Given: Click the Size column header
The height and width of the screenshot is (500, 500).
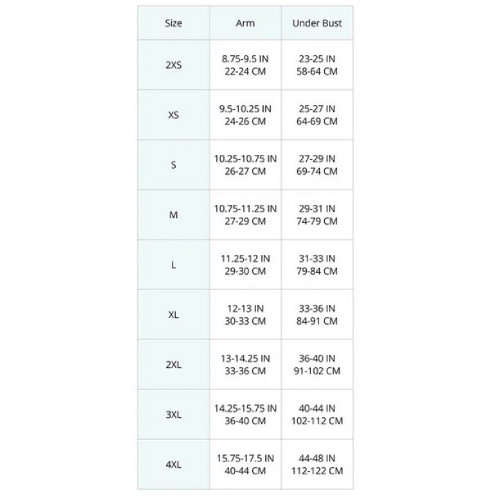Looking at the screenshot, I should [x=173, y=23].
